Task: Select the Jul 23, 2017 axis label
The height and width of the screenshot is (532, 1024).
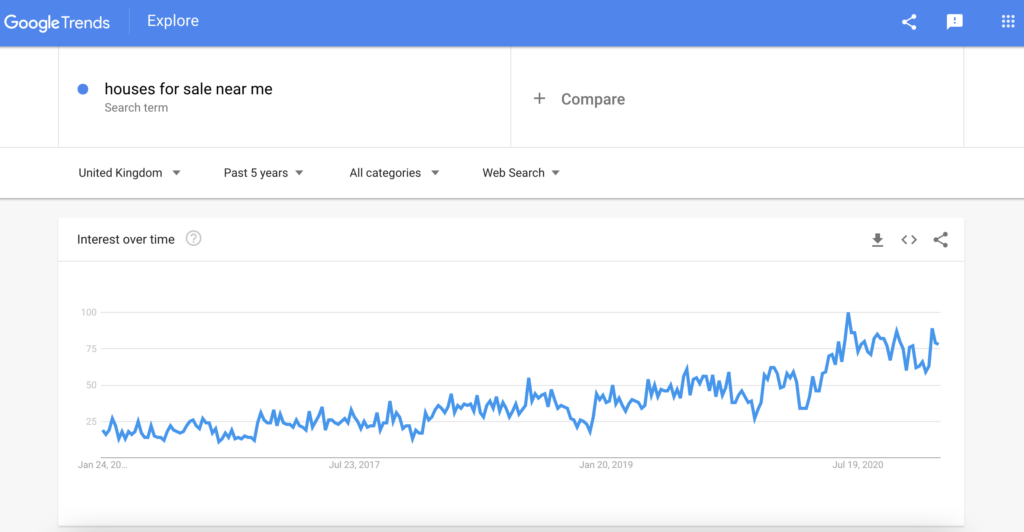Action: tap(354, 465)
